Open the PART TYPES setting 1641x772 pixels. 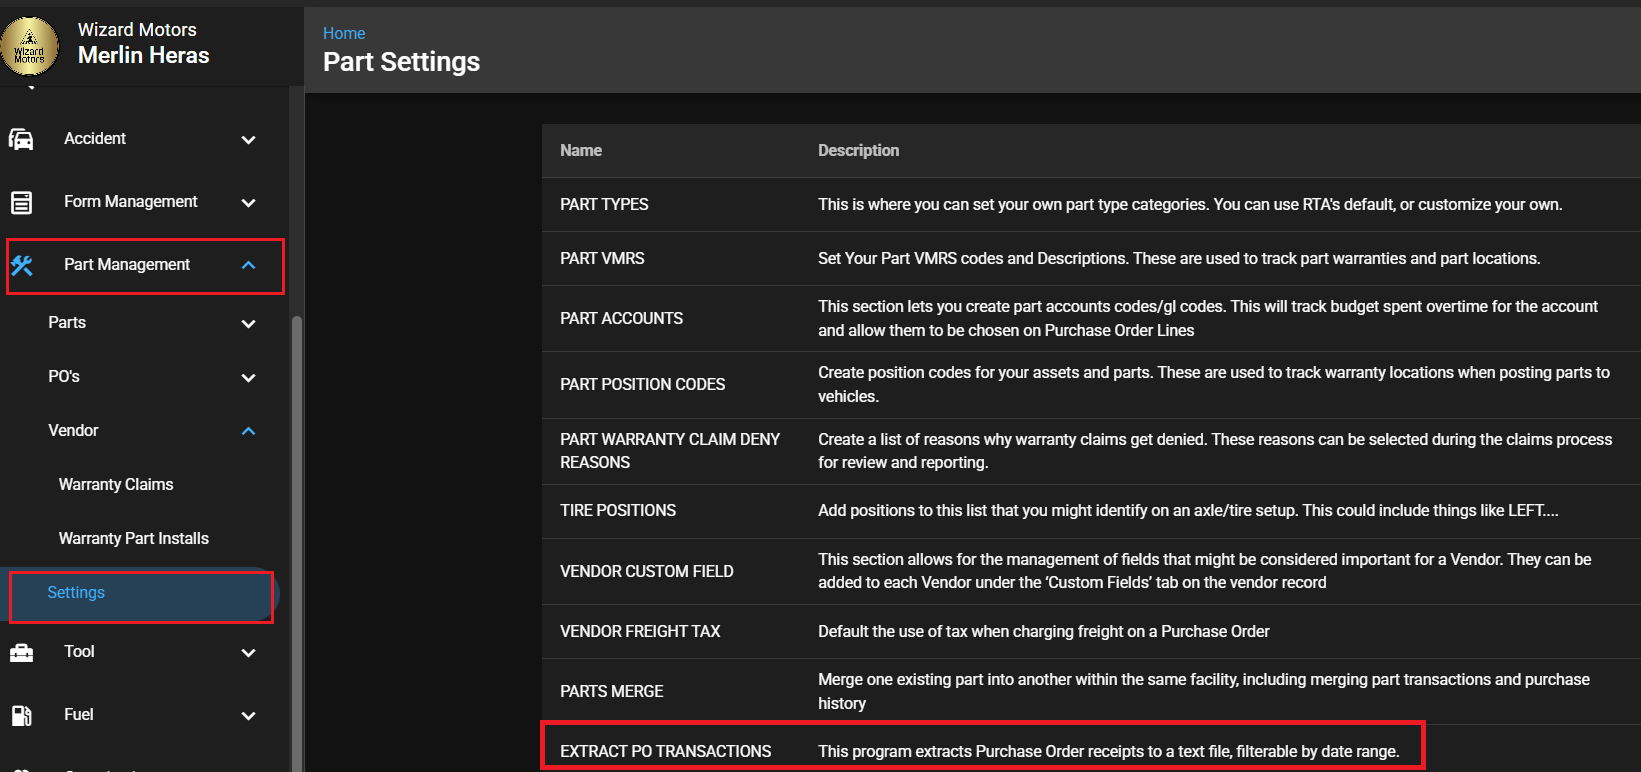[x=604, y=205]
